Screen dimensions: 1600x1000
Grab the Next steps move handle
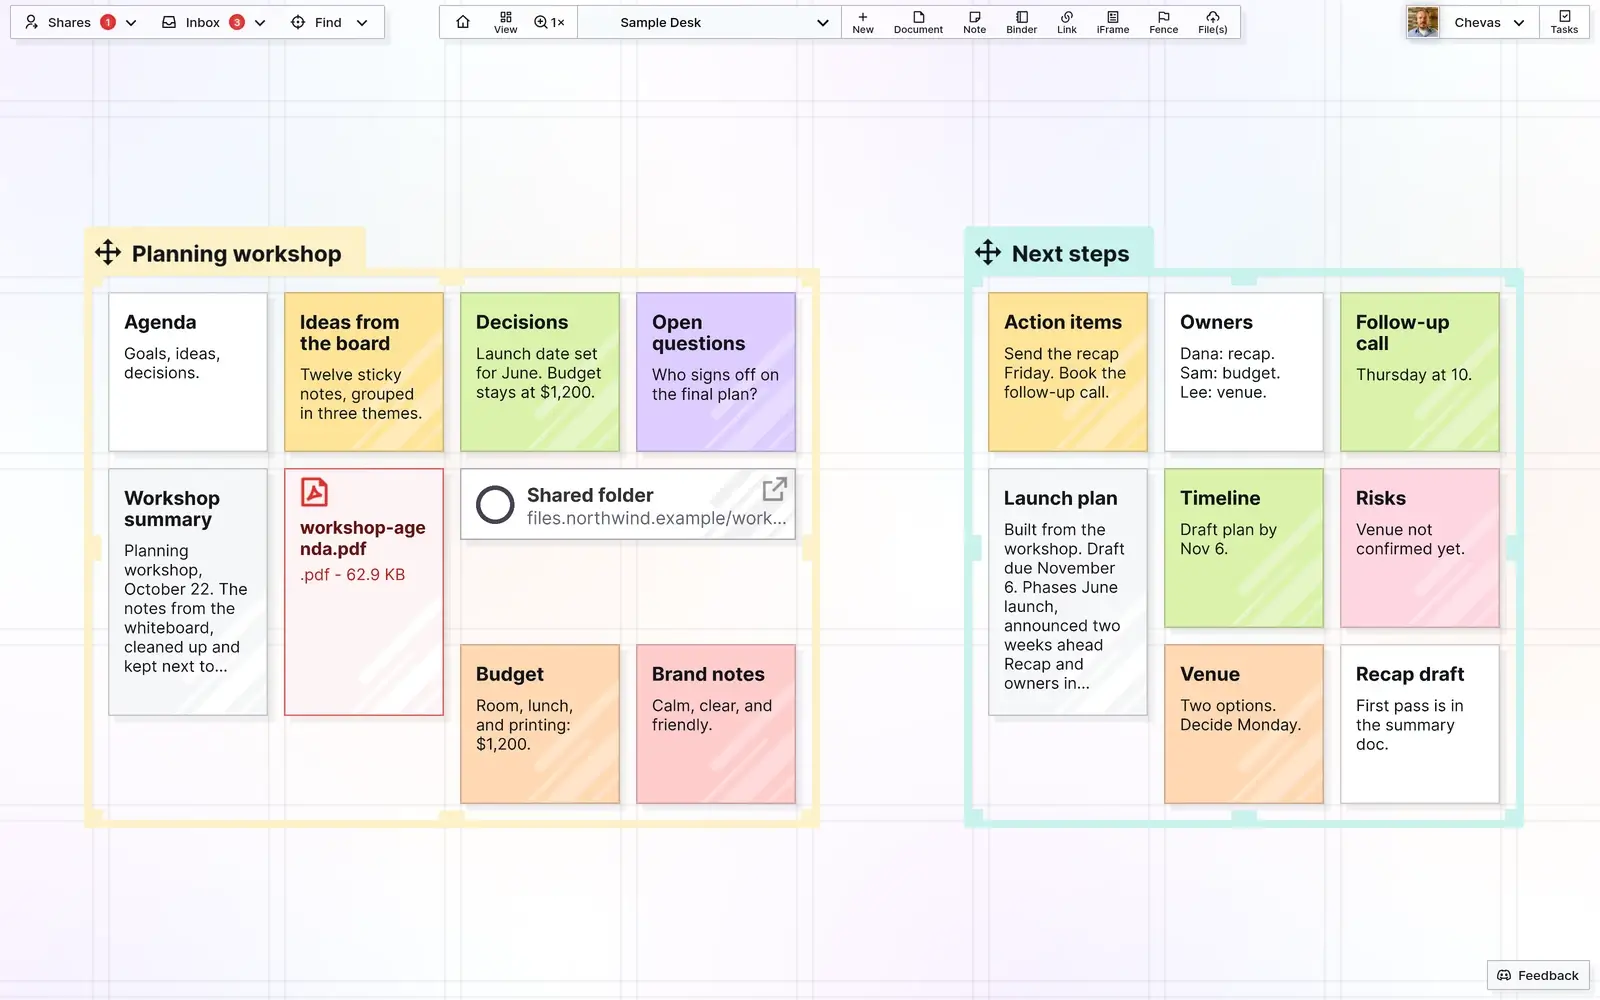point(988,253)
